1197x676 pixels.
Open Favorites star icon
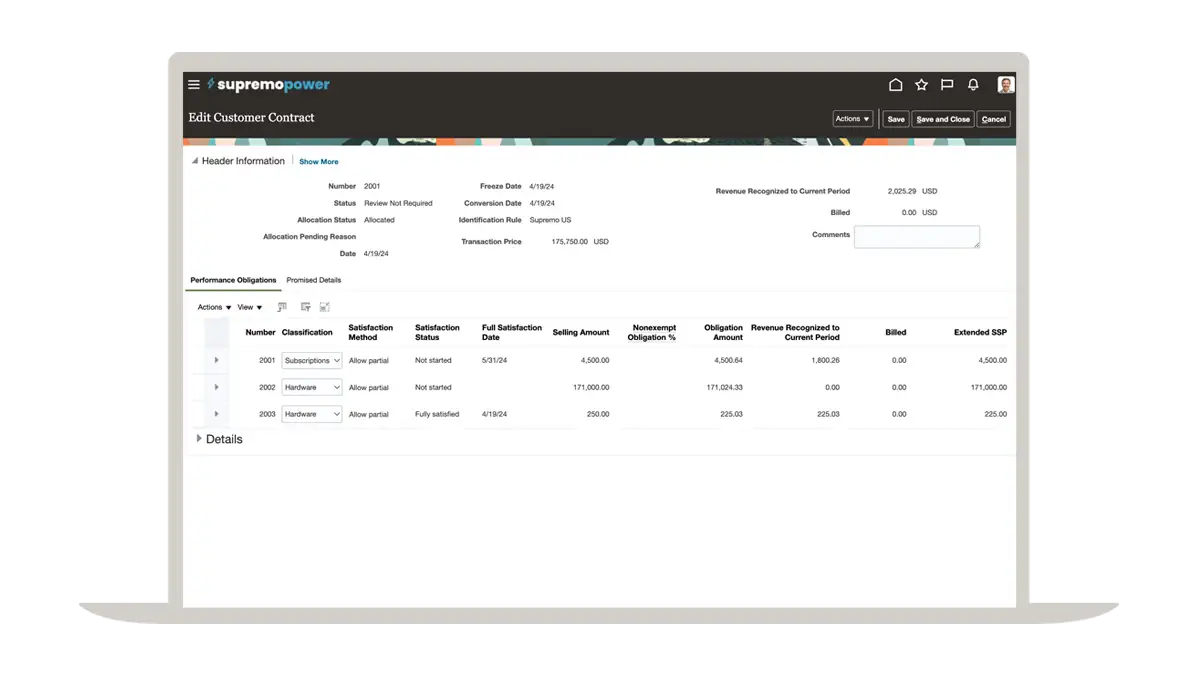tap(922, 85)
